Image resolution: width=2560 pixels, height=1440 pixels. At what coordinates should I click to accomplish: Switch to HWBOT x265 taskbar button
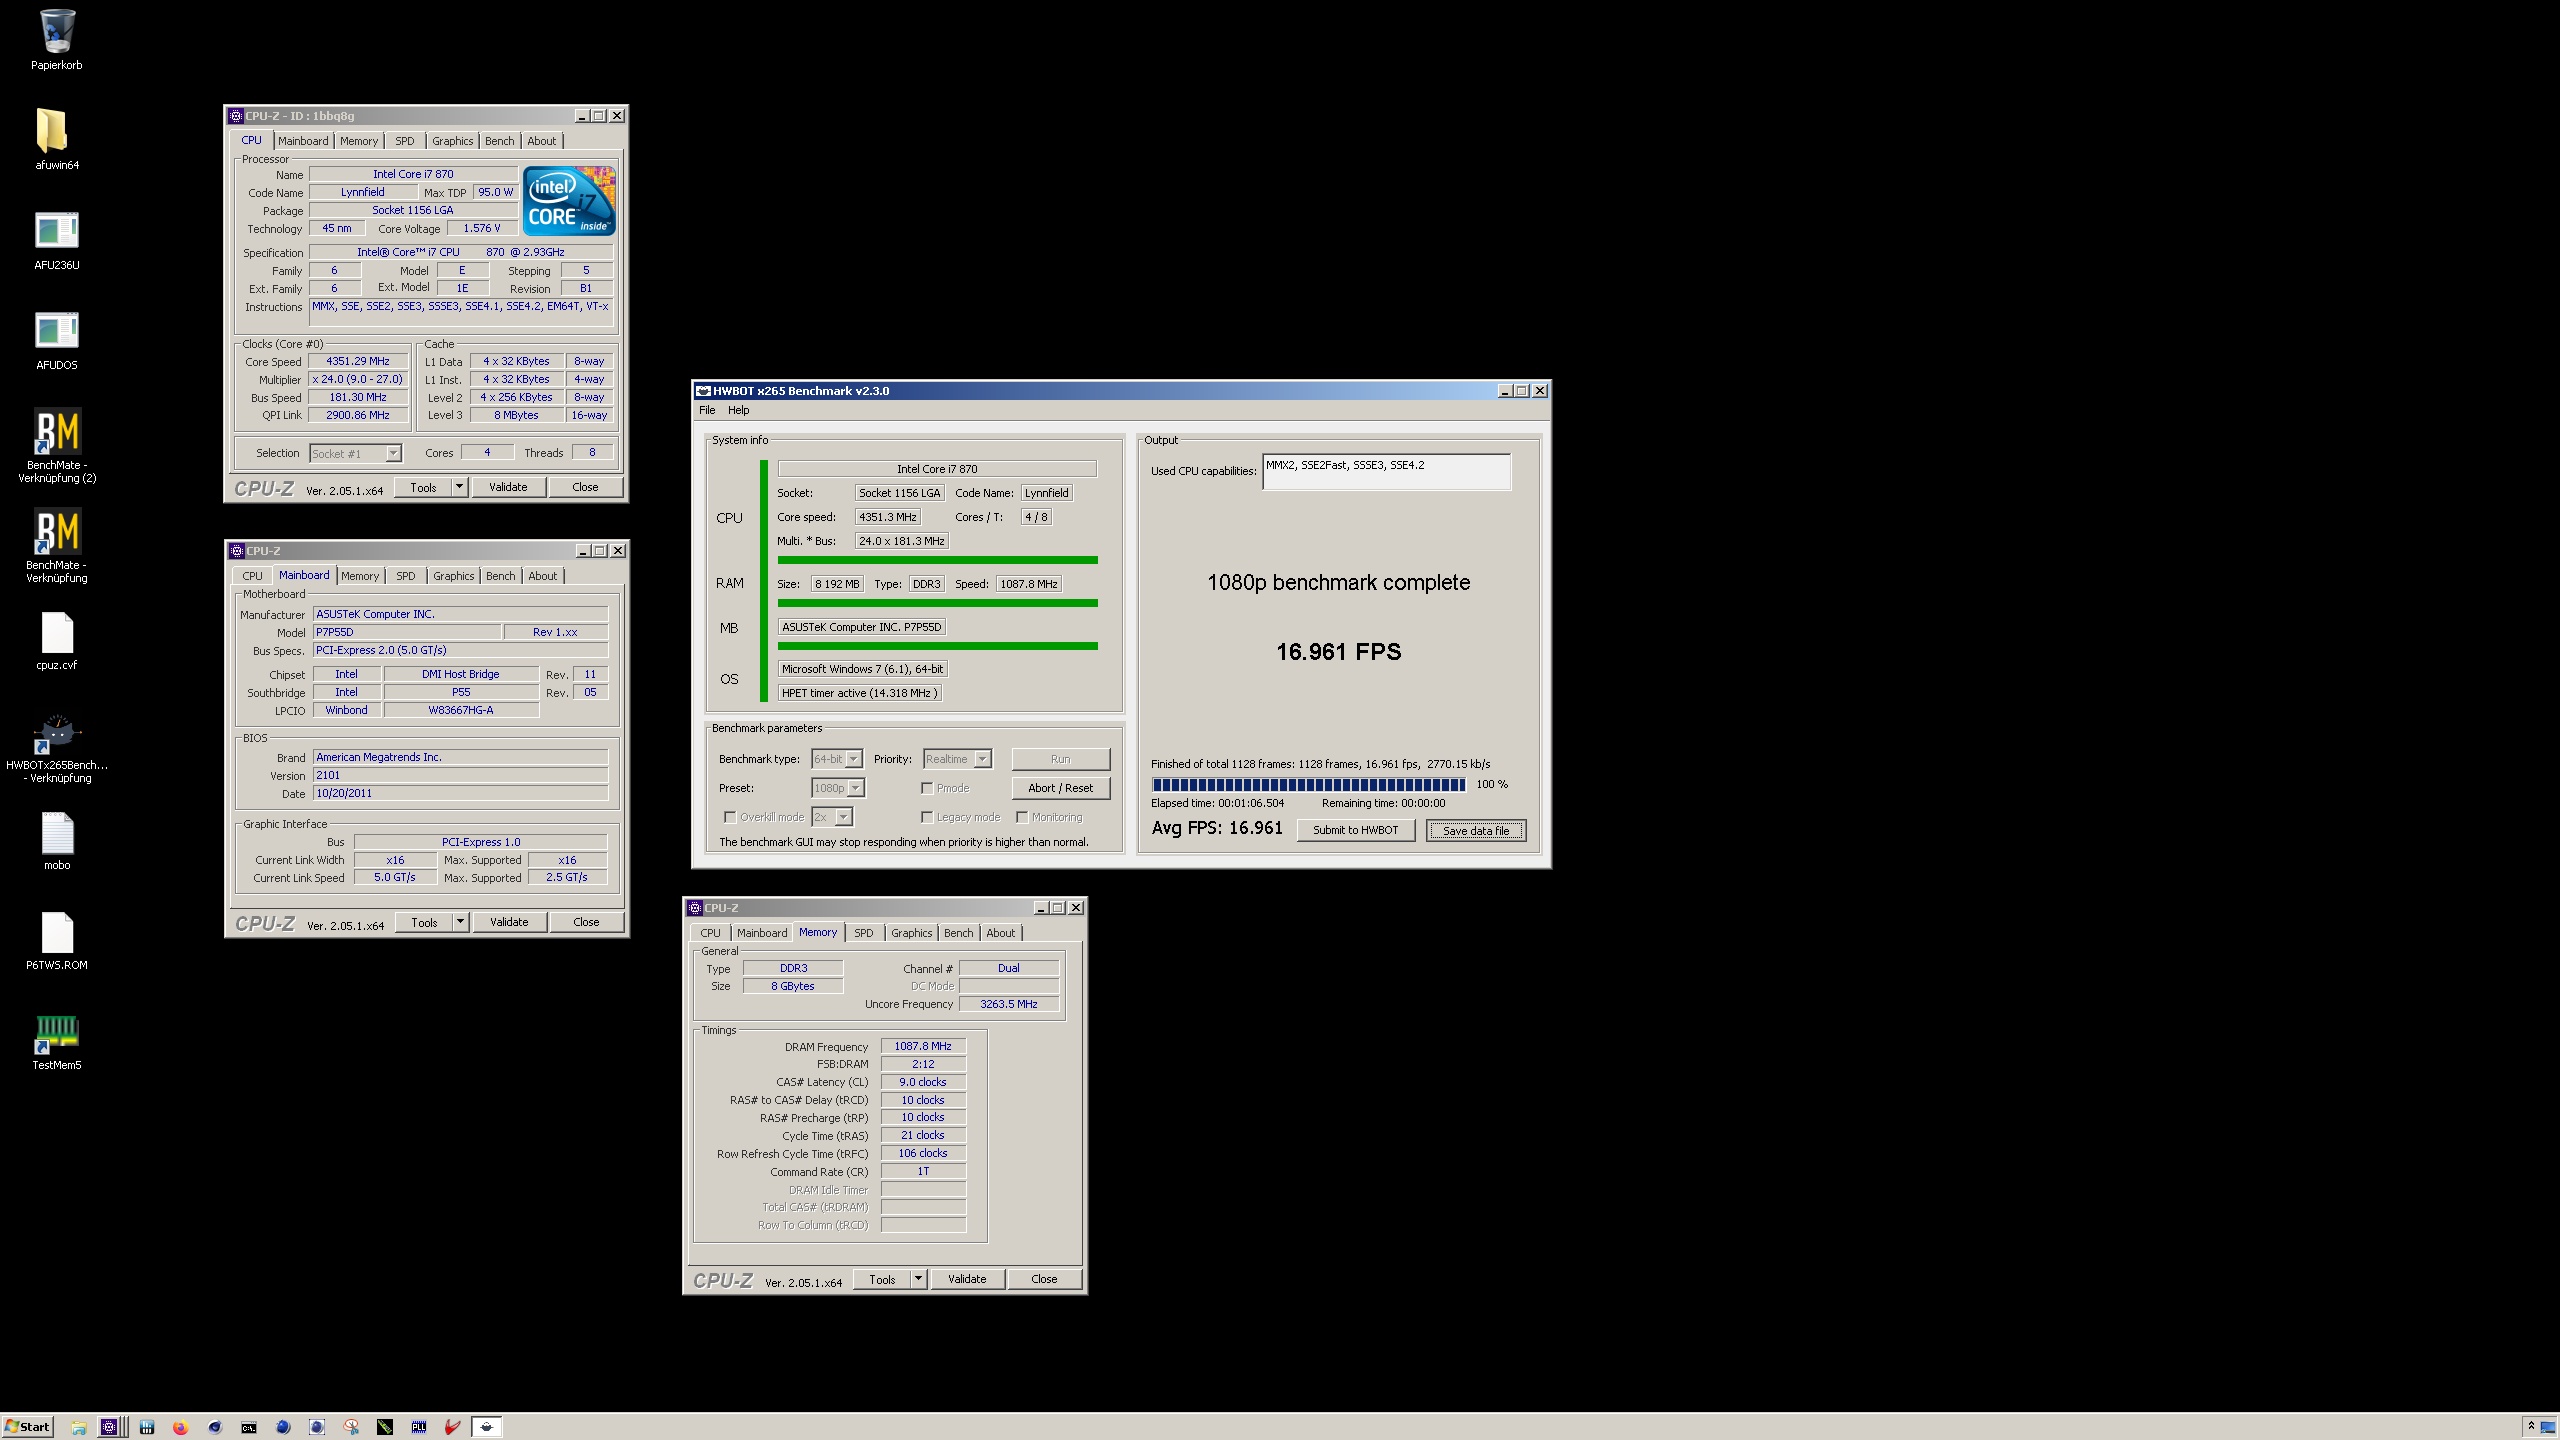[x=487, y=1427]
